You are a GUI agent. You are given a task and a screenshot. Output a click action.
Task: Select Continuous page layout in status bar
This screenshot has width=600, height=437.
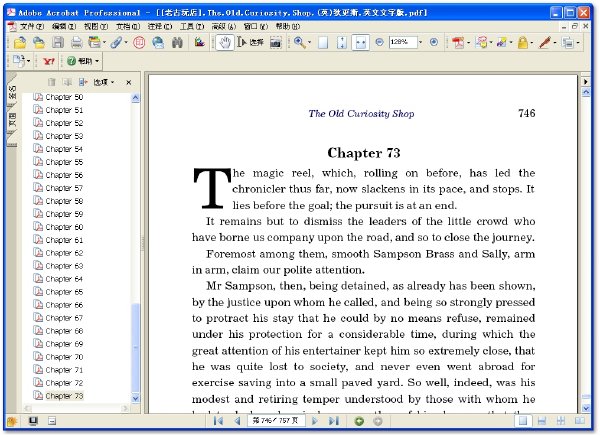(541, 421)
